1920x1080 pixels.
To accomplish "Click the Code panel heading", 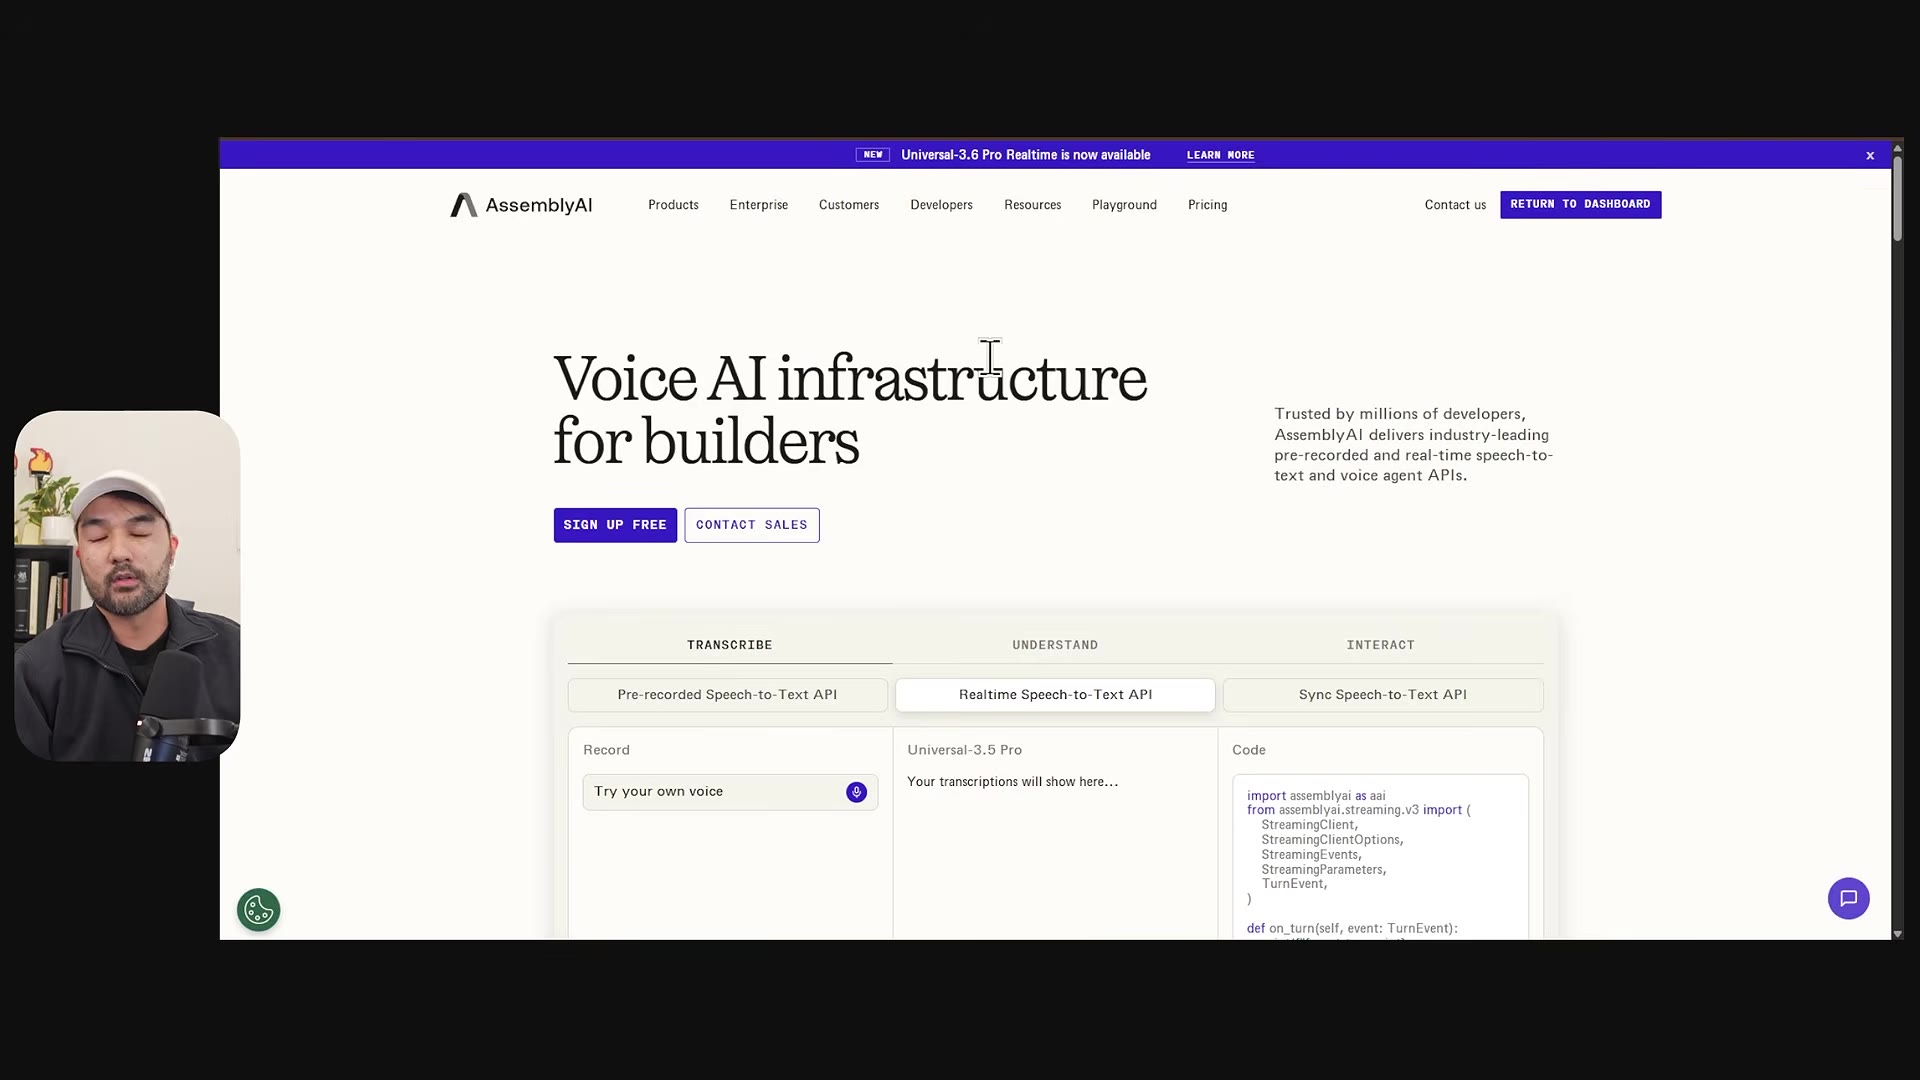I will [1249, 750].
